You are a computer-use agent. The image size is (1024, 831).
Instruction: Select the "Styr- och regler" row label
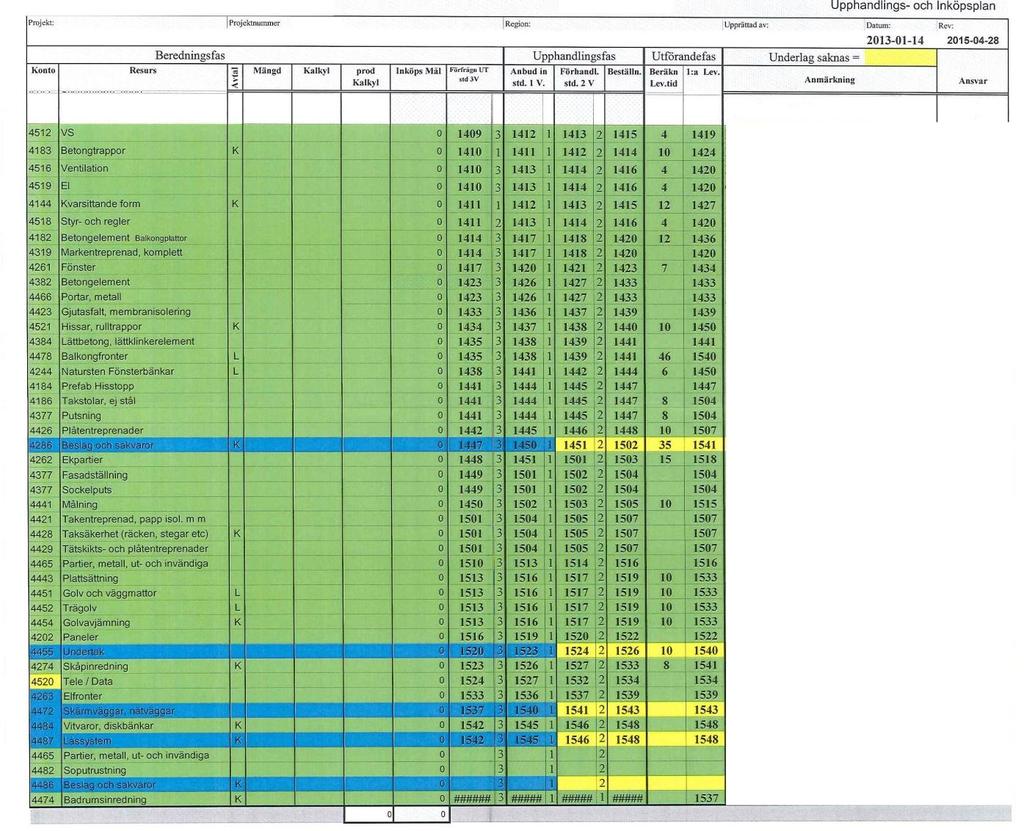95,221
